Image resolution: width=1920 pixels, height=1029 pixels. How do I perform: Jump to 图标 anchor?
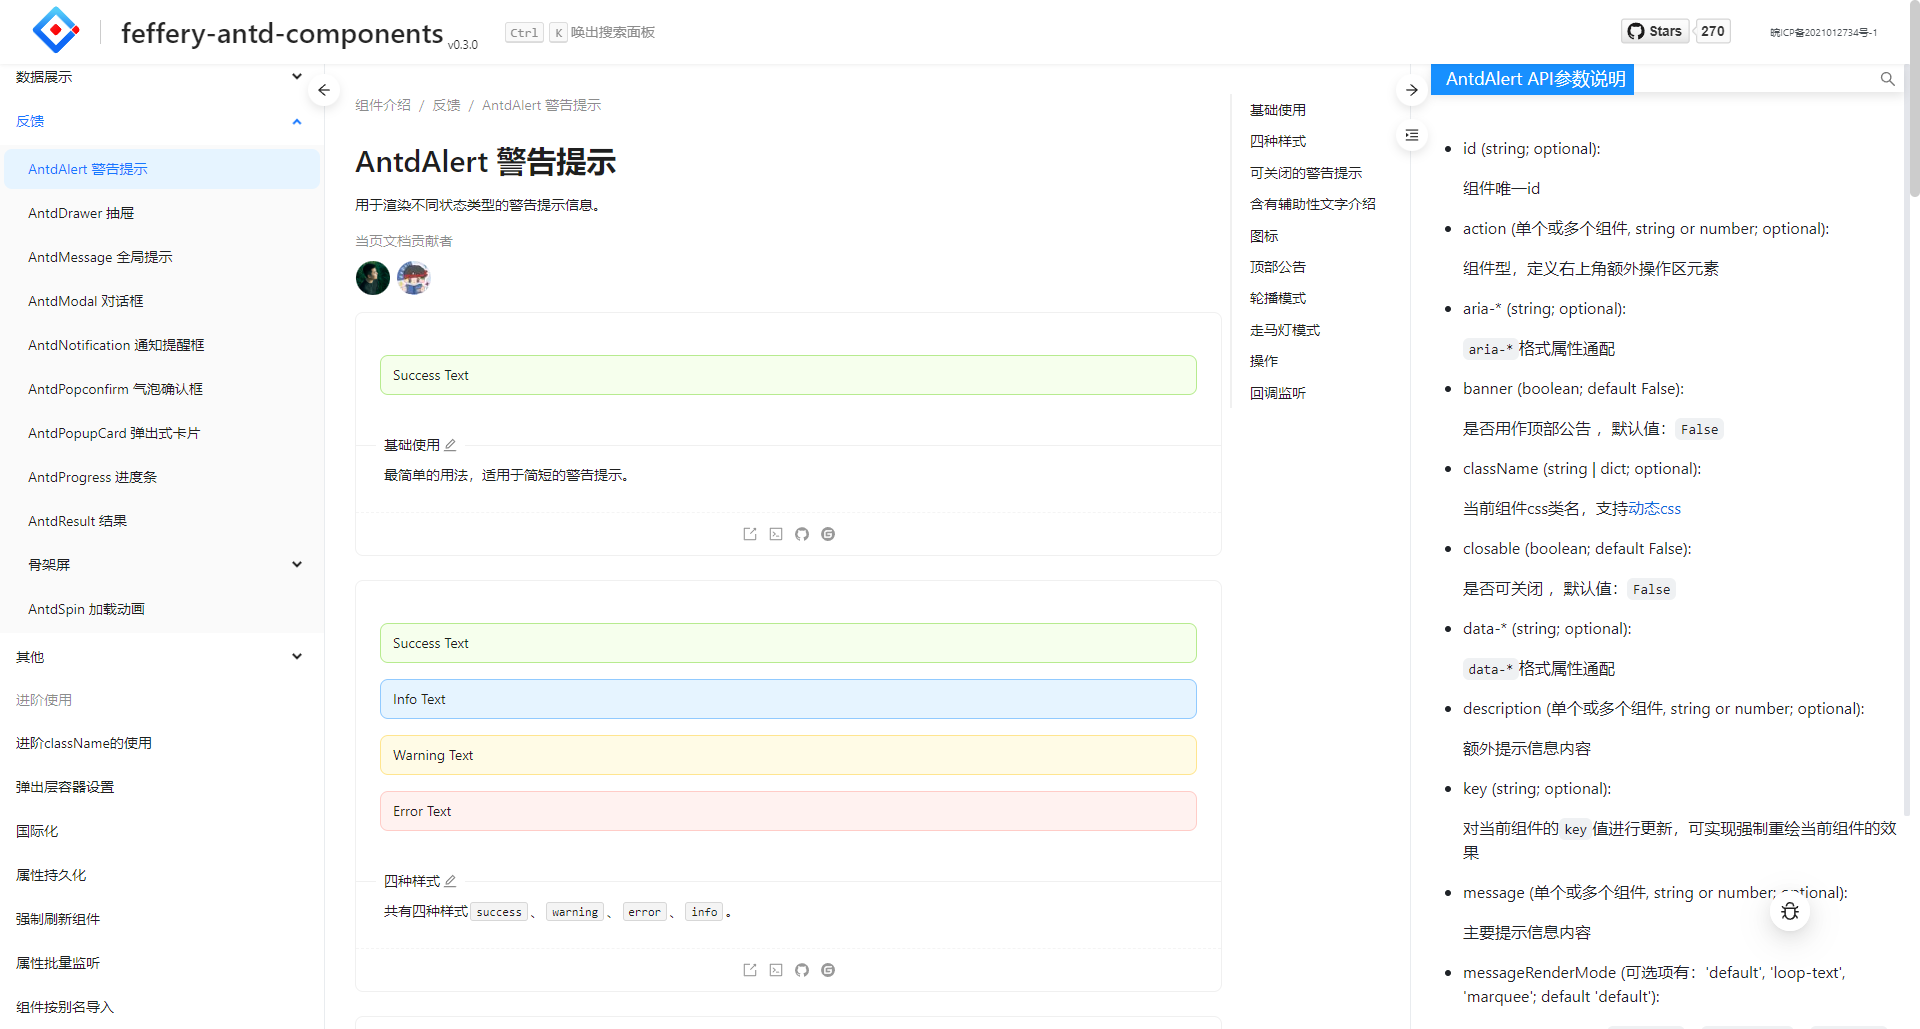pos(1264,236)
